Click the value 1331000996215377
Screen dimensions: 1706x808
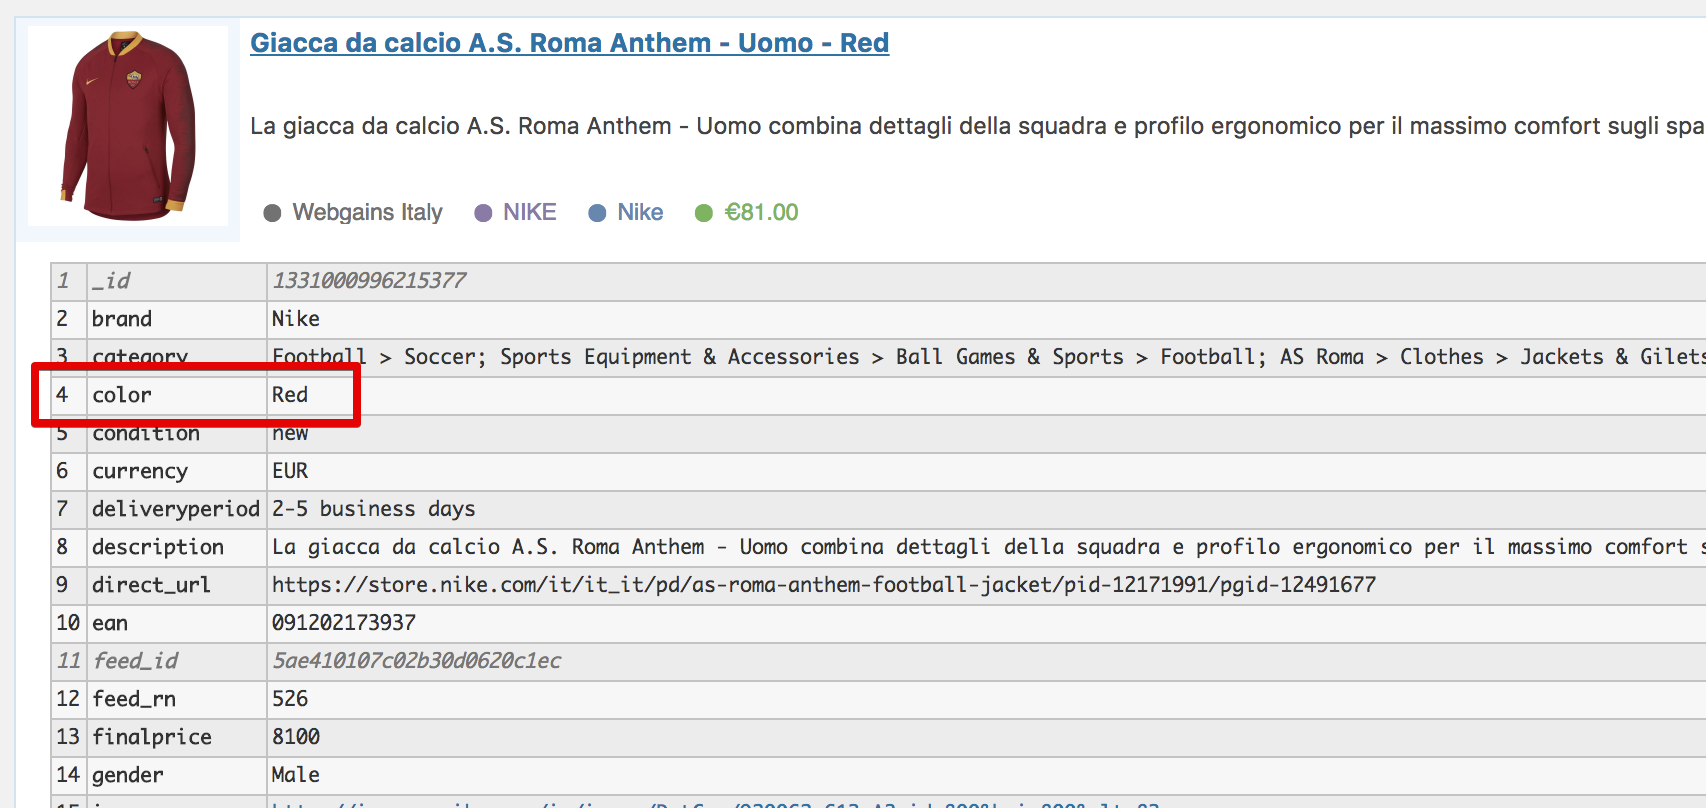click(x=369, y=281)
